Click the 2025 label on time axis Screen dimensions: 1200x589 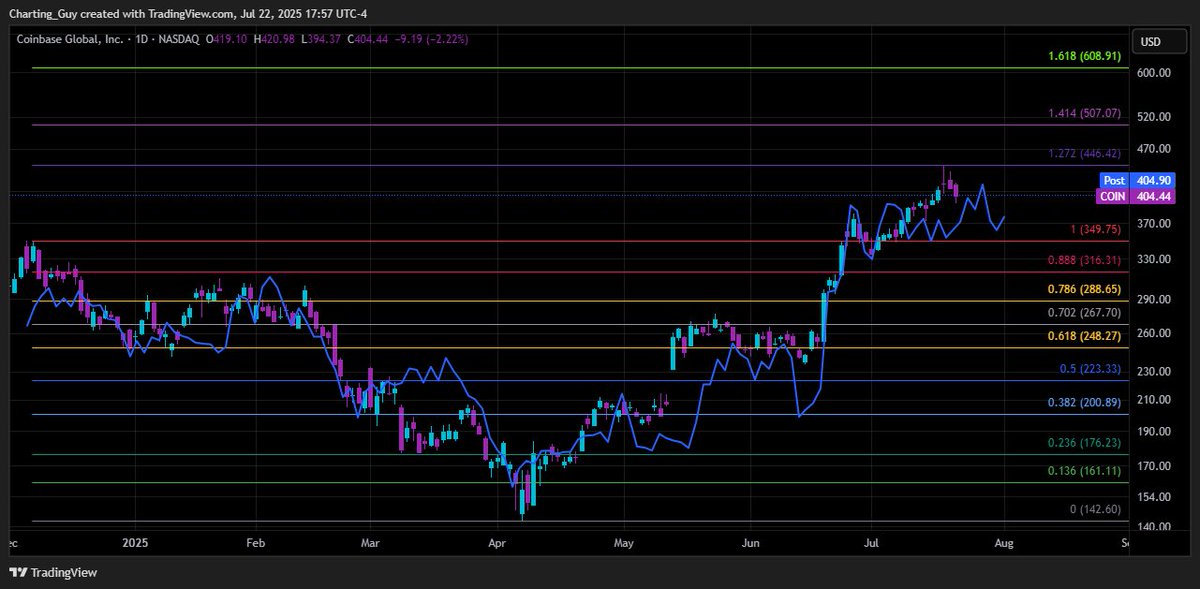134,544
